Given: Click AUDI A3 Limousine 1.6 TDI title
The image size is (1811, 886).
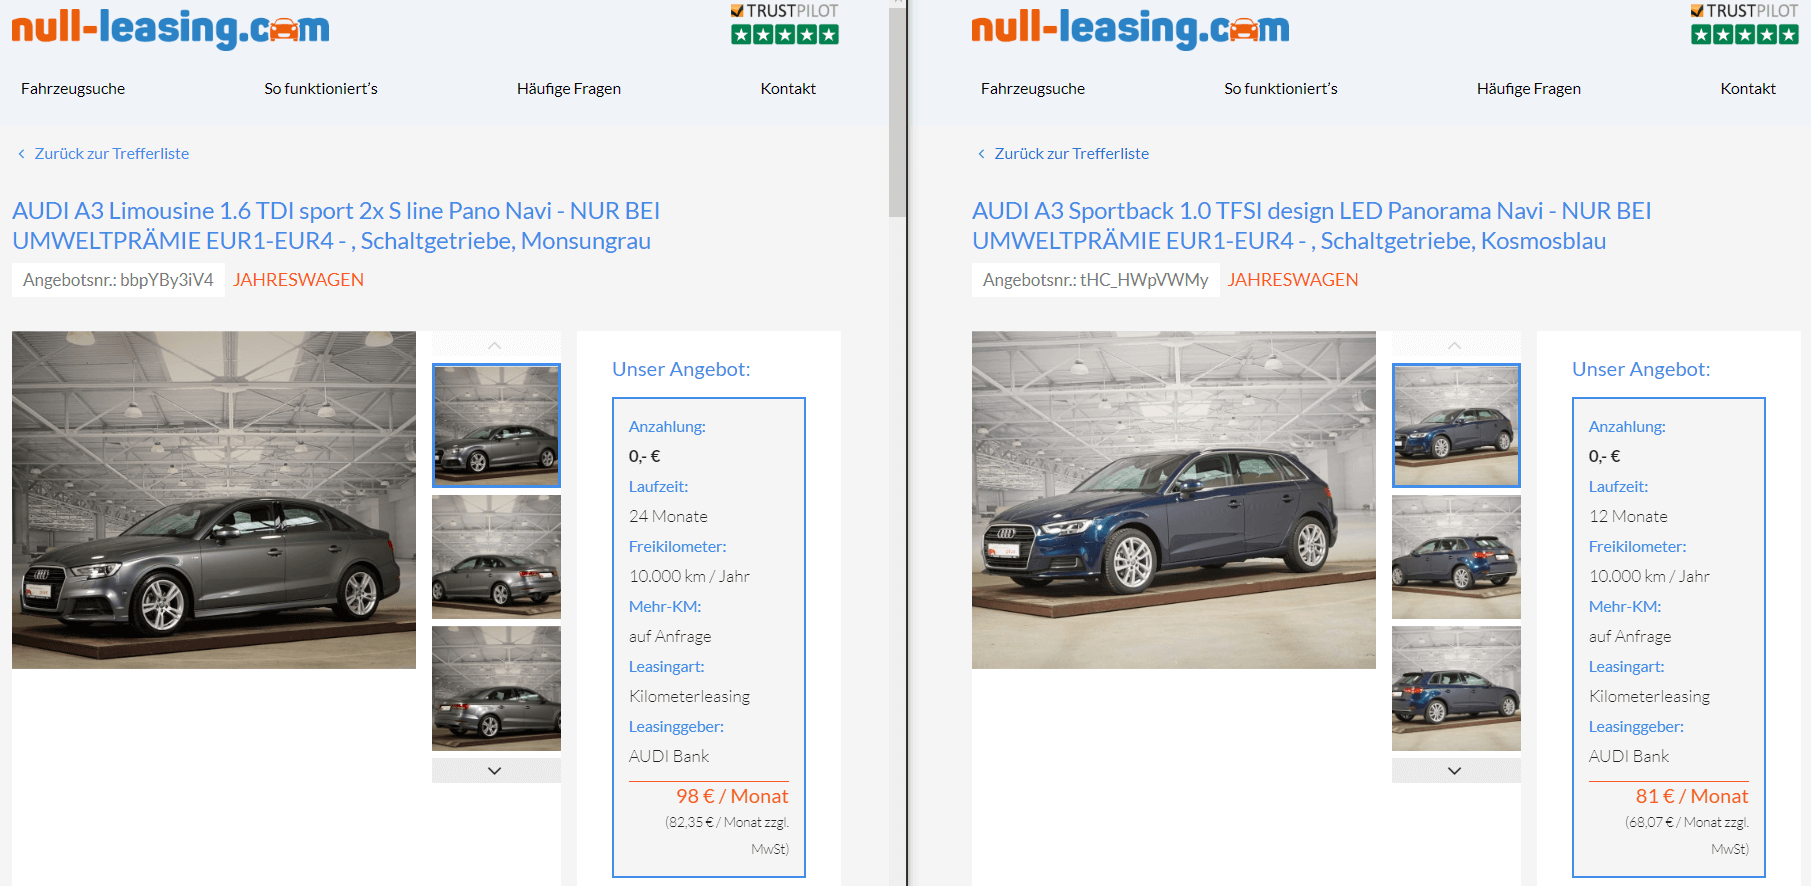Looking at the screenshot, I should pos(336,226).
